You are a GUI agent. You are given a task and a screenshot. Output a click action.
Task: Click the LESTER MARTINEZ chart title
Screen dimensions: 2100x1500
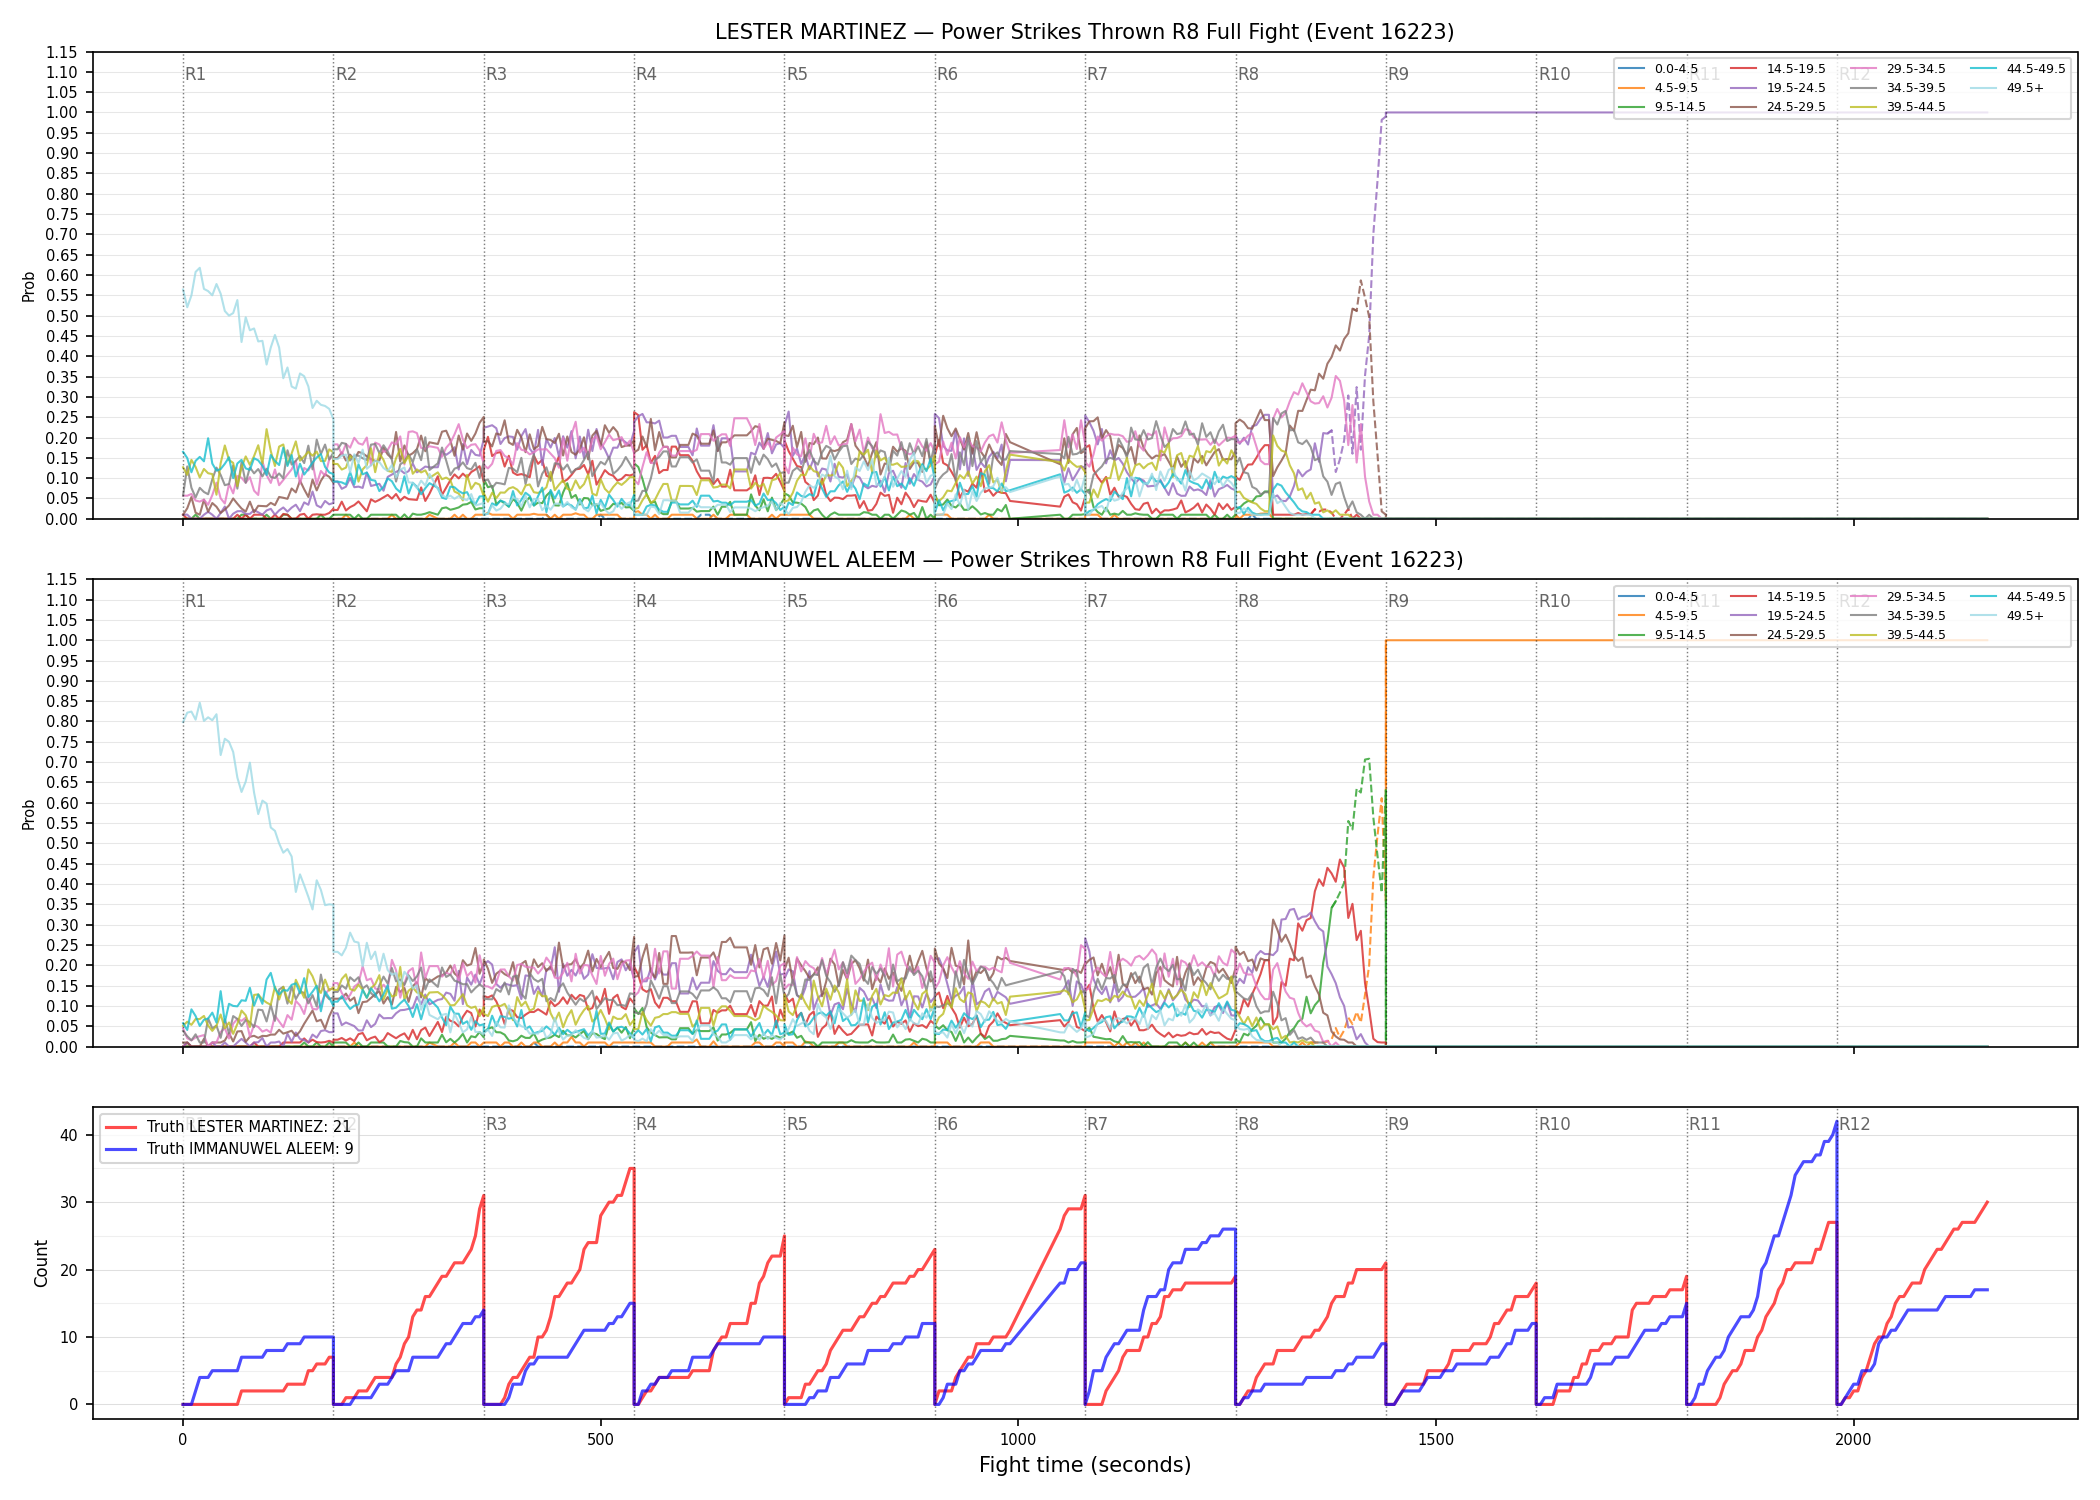click(x=1084, y=32)
